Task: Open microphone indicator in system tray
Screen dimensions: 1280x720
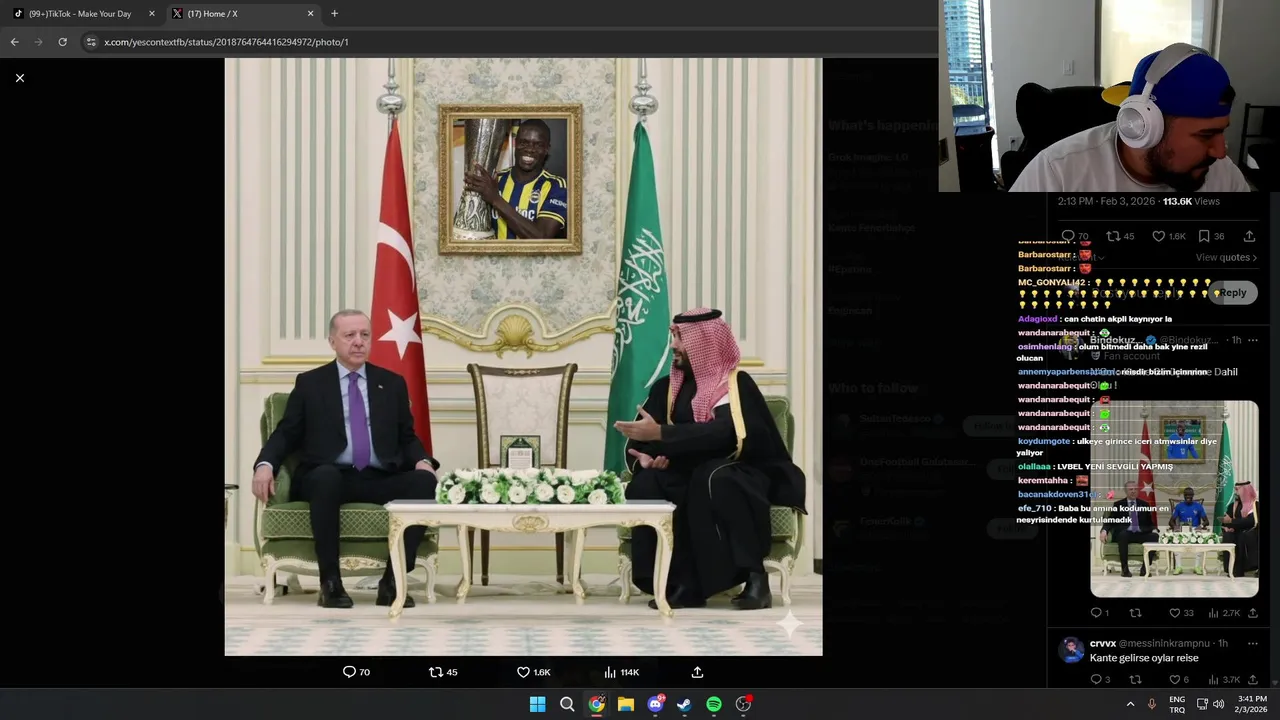Action: 1152,704
